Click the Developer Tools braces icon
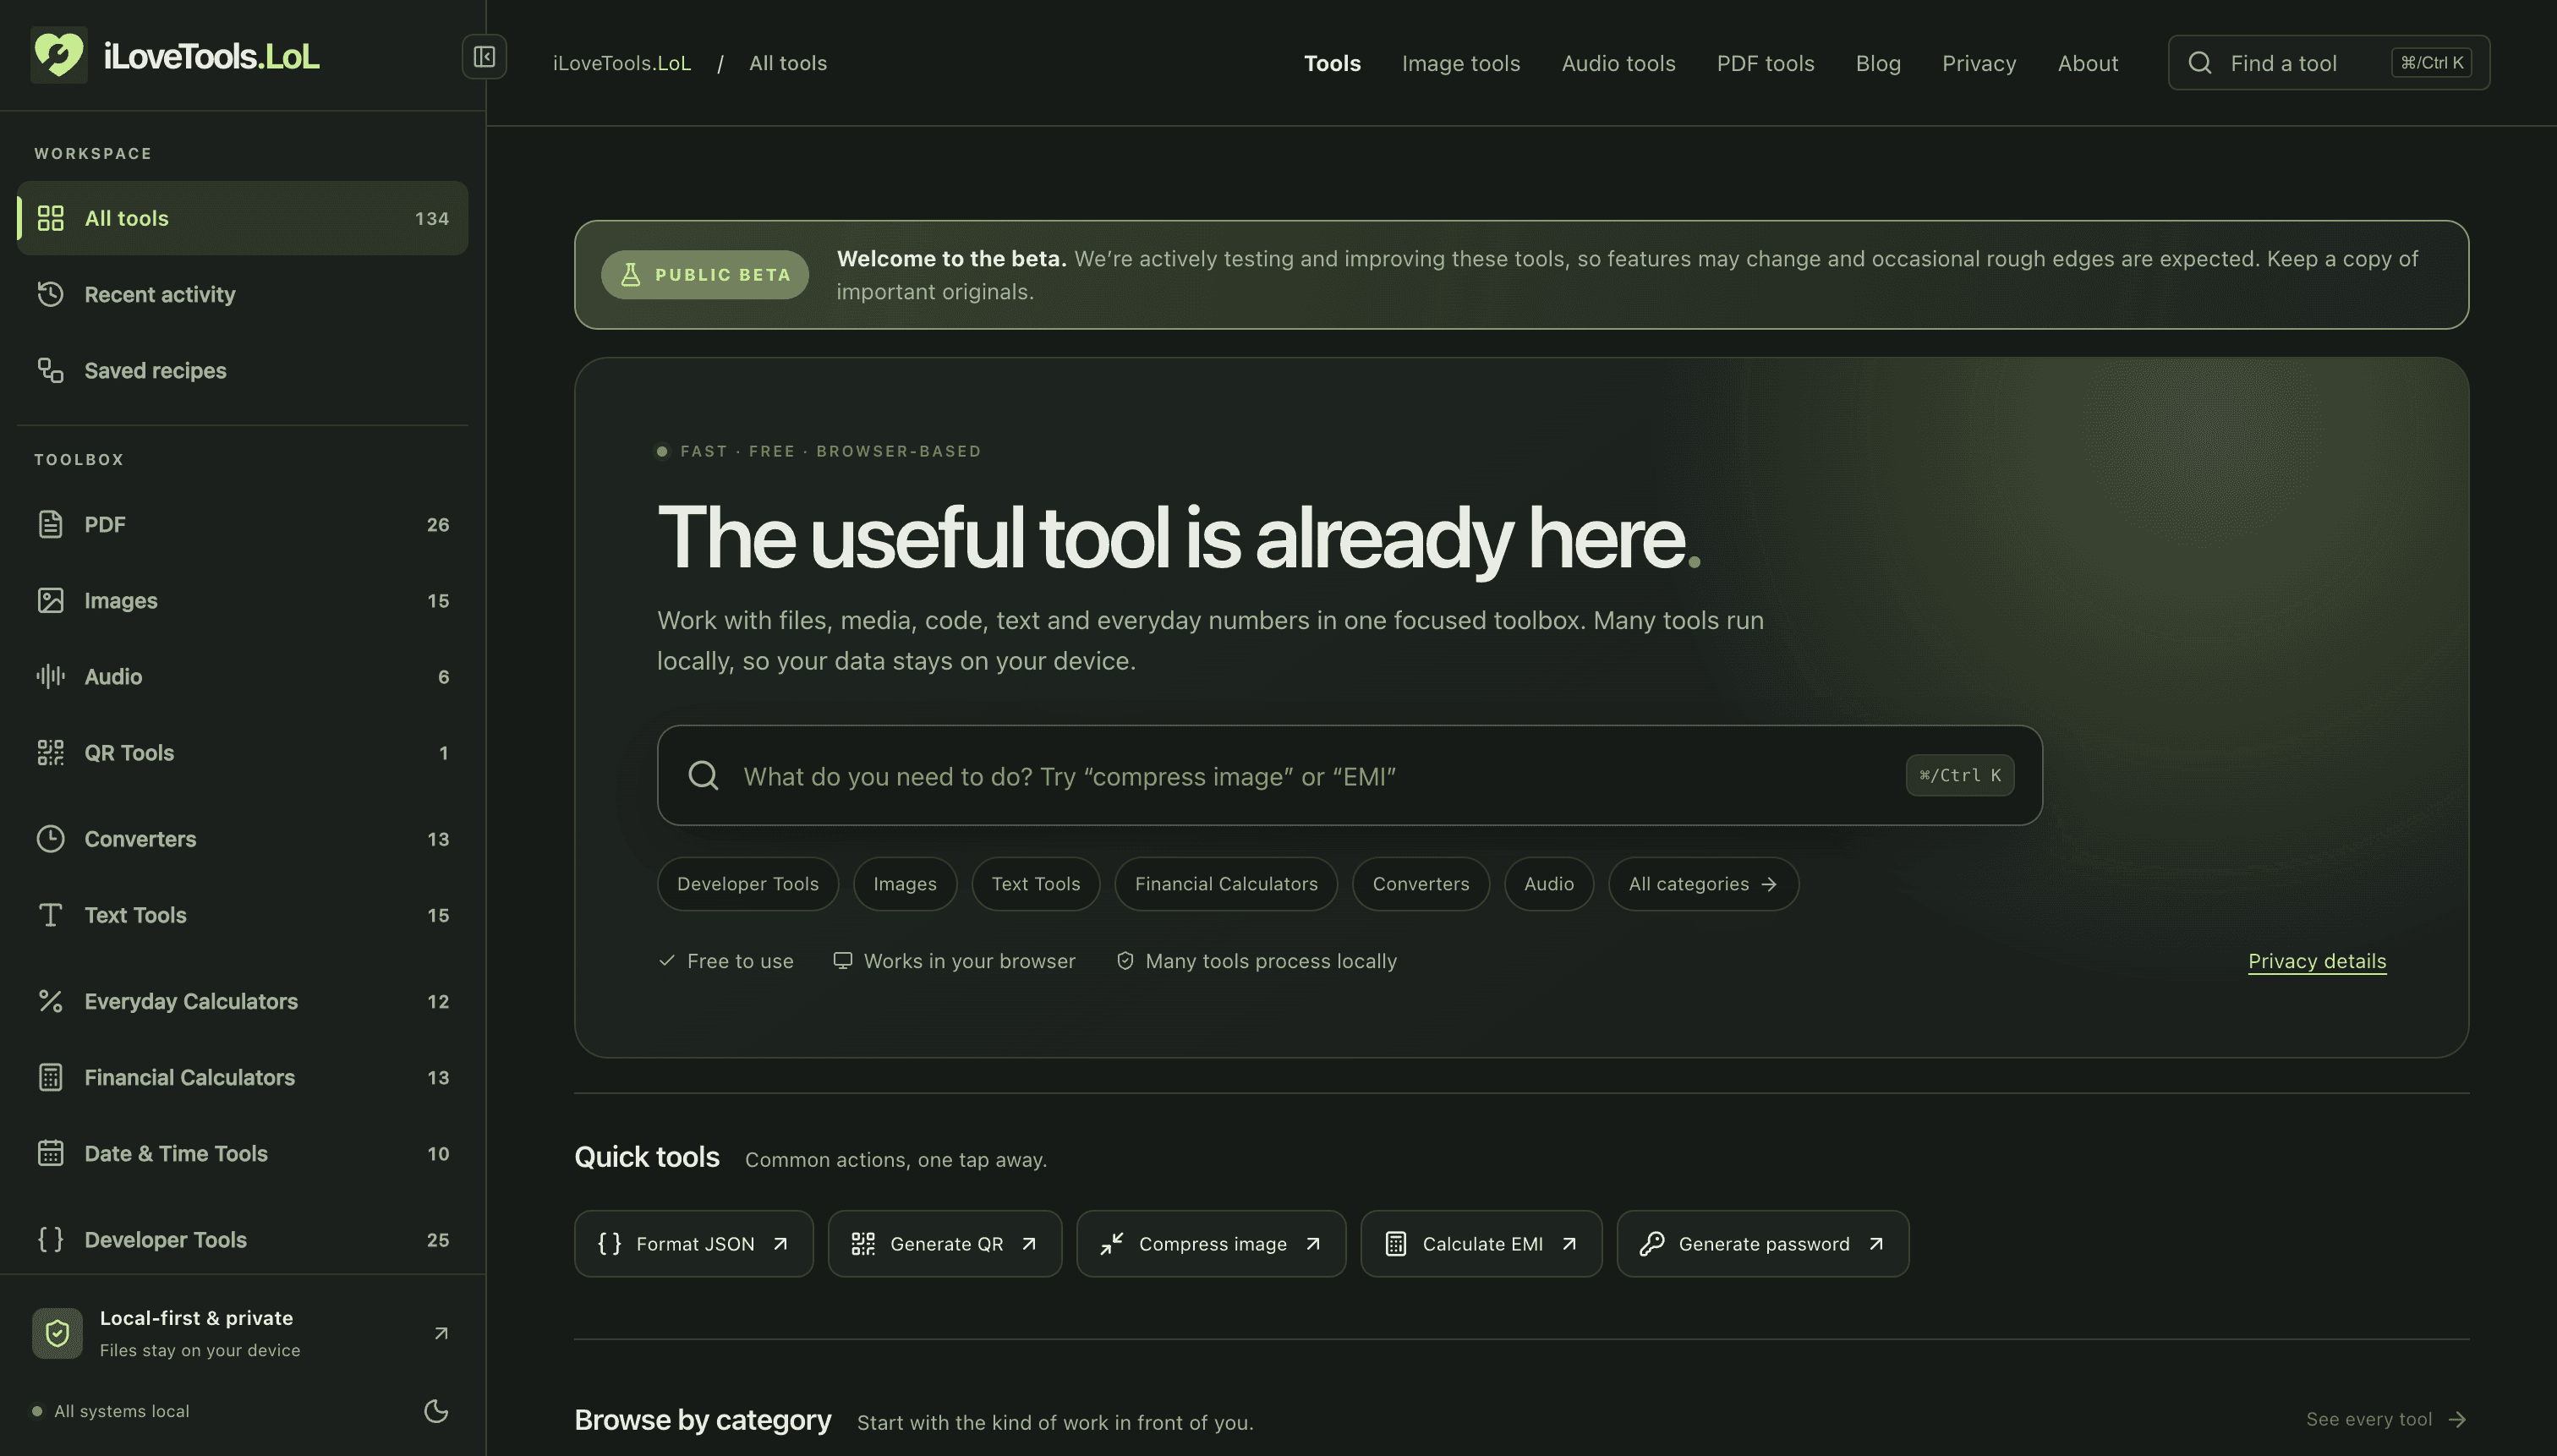 click(51, 1239)
